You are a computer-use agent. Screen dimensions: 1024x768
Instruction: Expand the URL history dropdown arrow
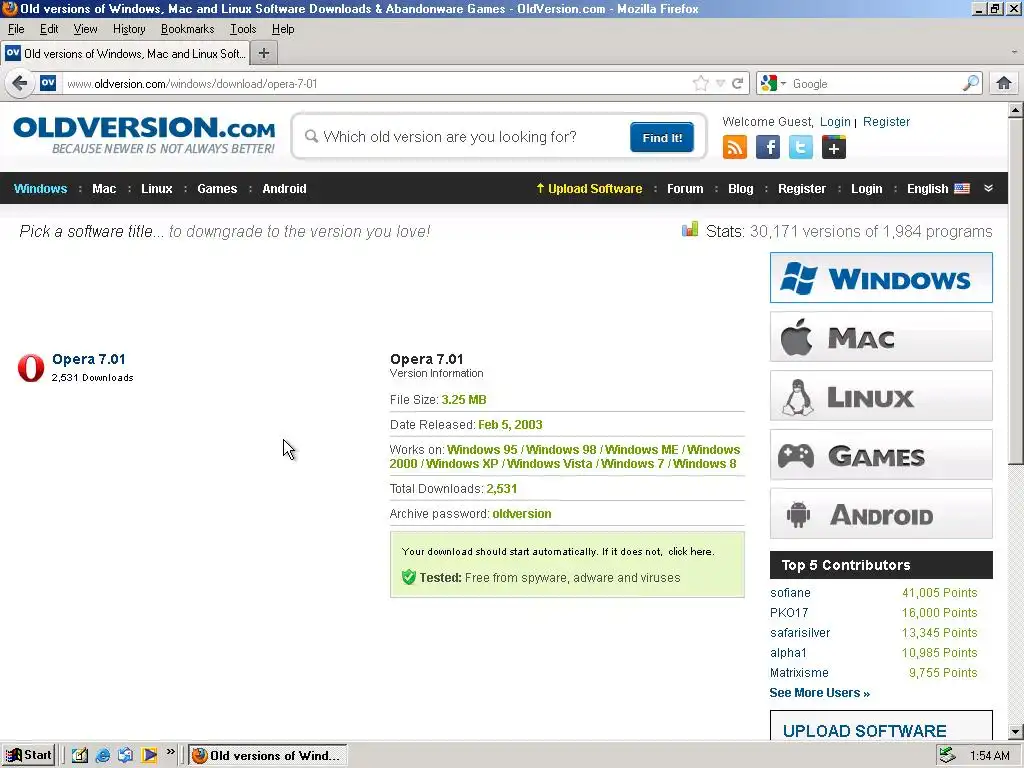click(720, 84)
